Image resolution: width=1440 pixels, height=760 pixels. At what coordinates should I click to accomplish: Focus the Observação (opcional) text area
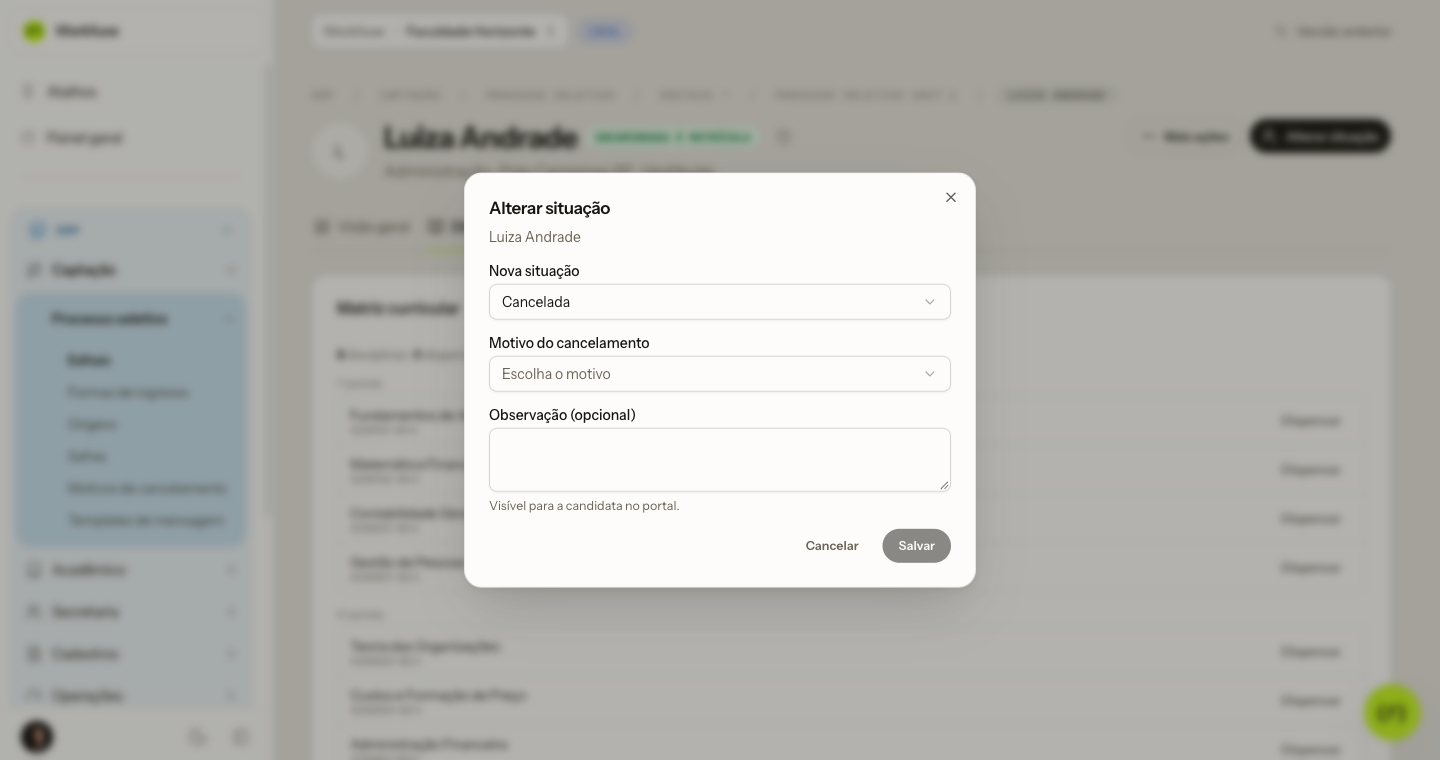720,460
